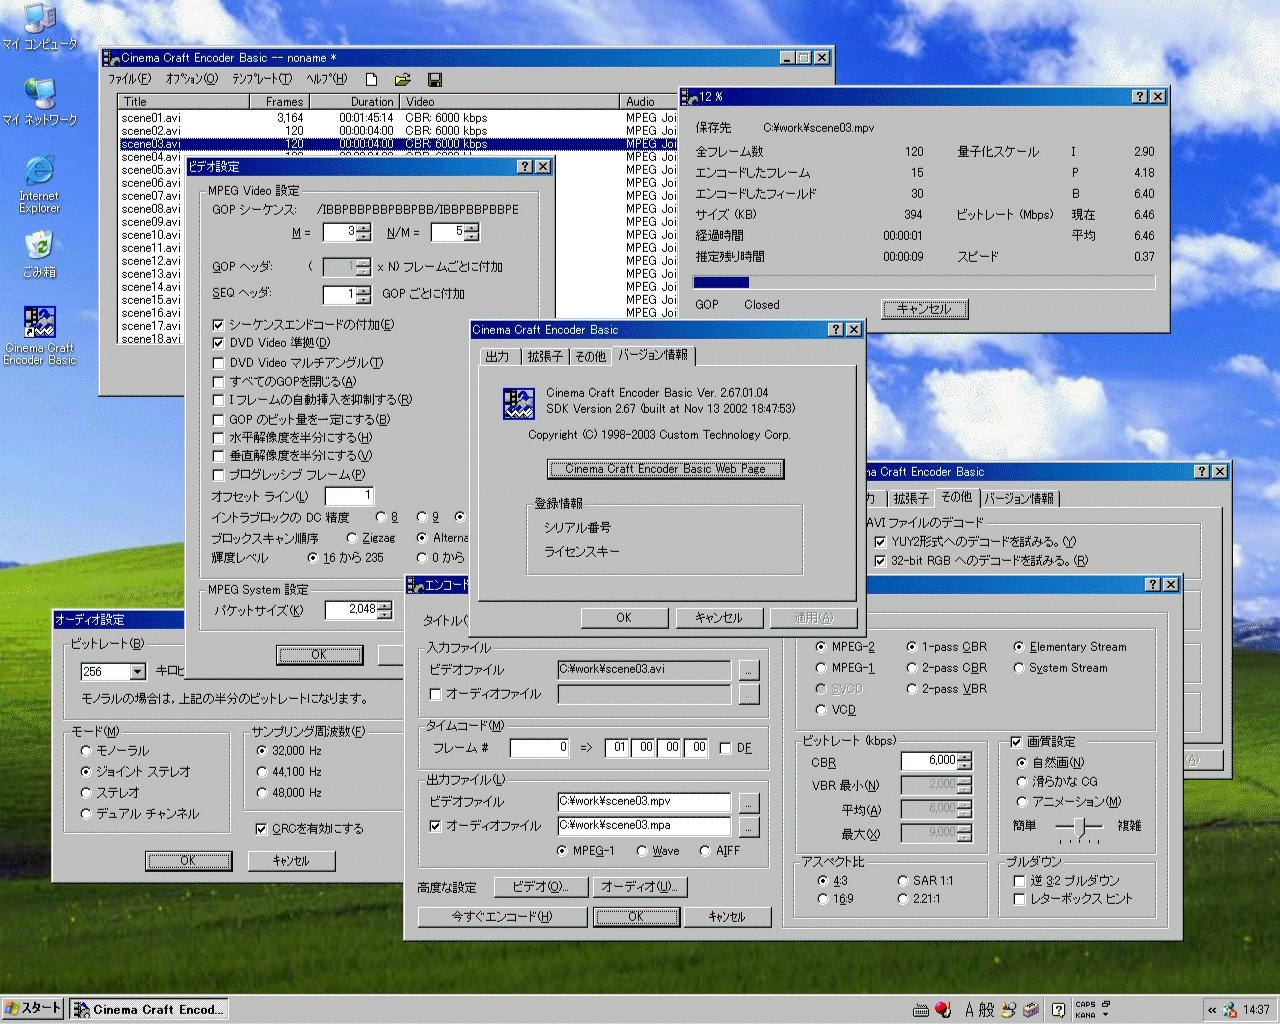Browse for input ビデオファイル with ... button
This screenshot has height=1024, width=1280.
coord(749,670)
